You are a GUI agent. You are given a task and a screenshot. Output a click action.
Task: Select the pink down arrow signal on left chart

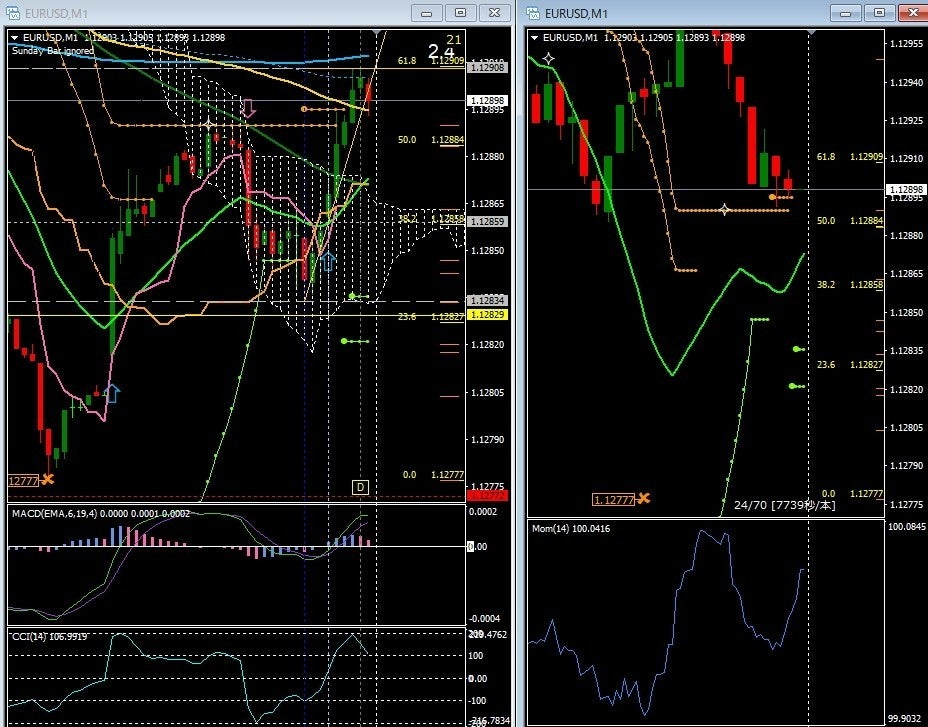tap(249, 108)
